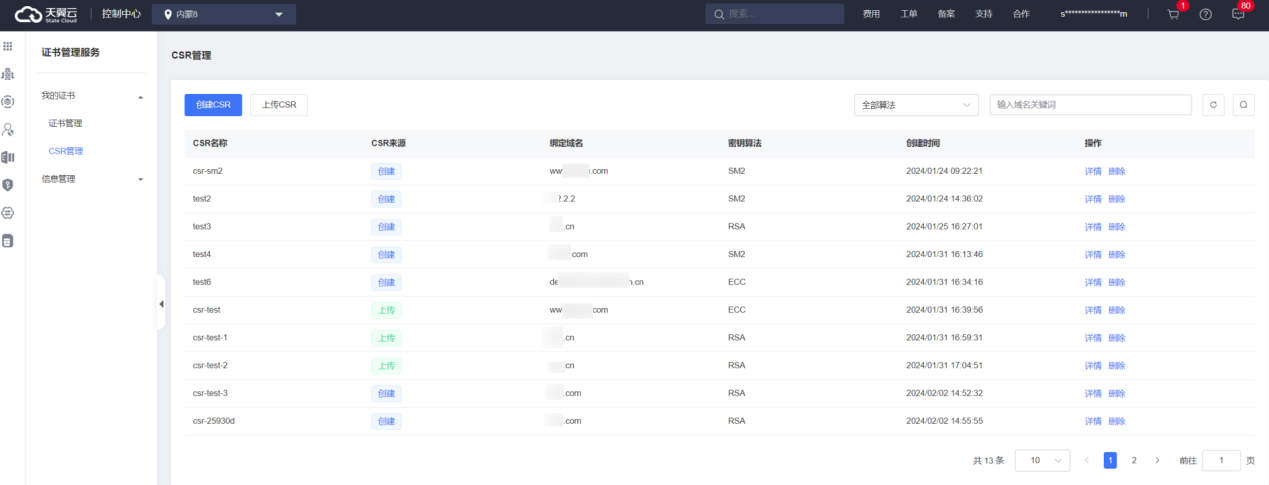The image size is (1269, 485).
Task: Open the 费用 top menu
Action: click(x=871, y=14)
